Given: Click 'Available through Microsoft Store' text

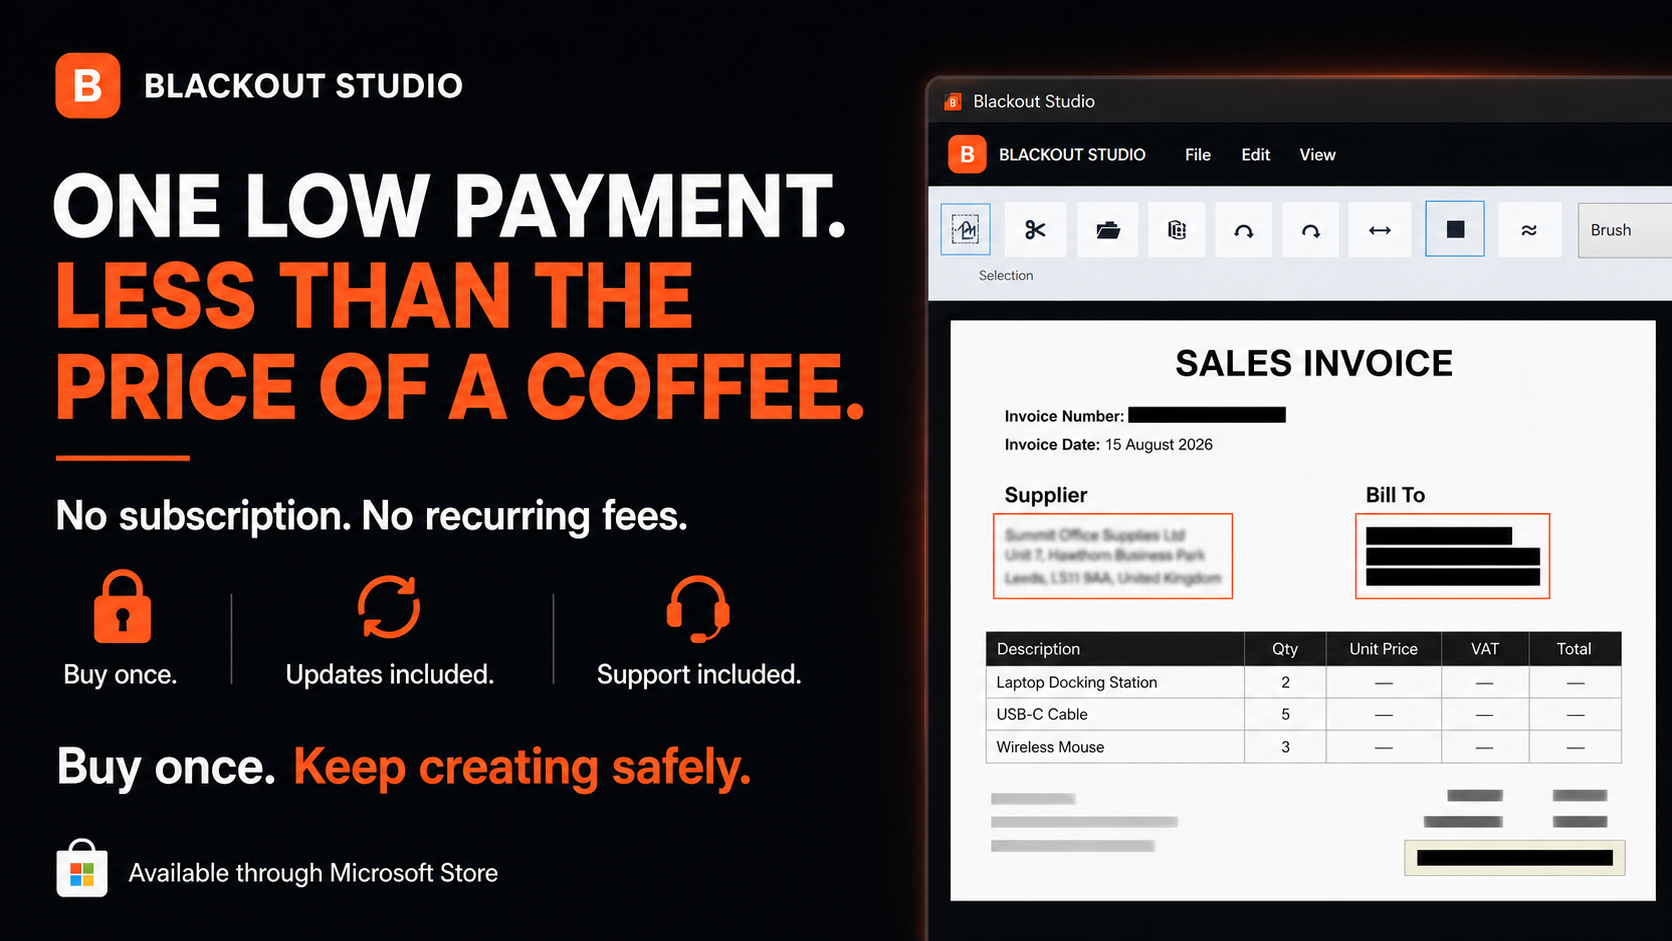Looking at the screenshot, I should click(313, 873).
